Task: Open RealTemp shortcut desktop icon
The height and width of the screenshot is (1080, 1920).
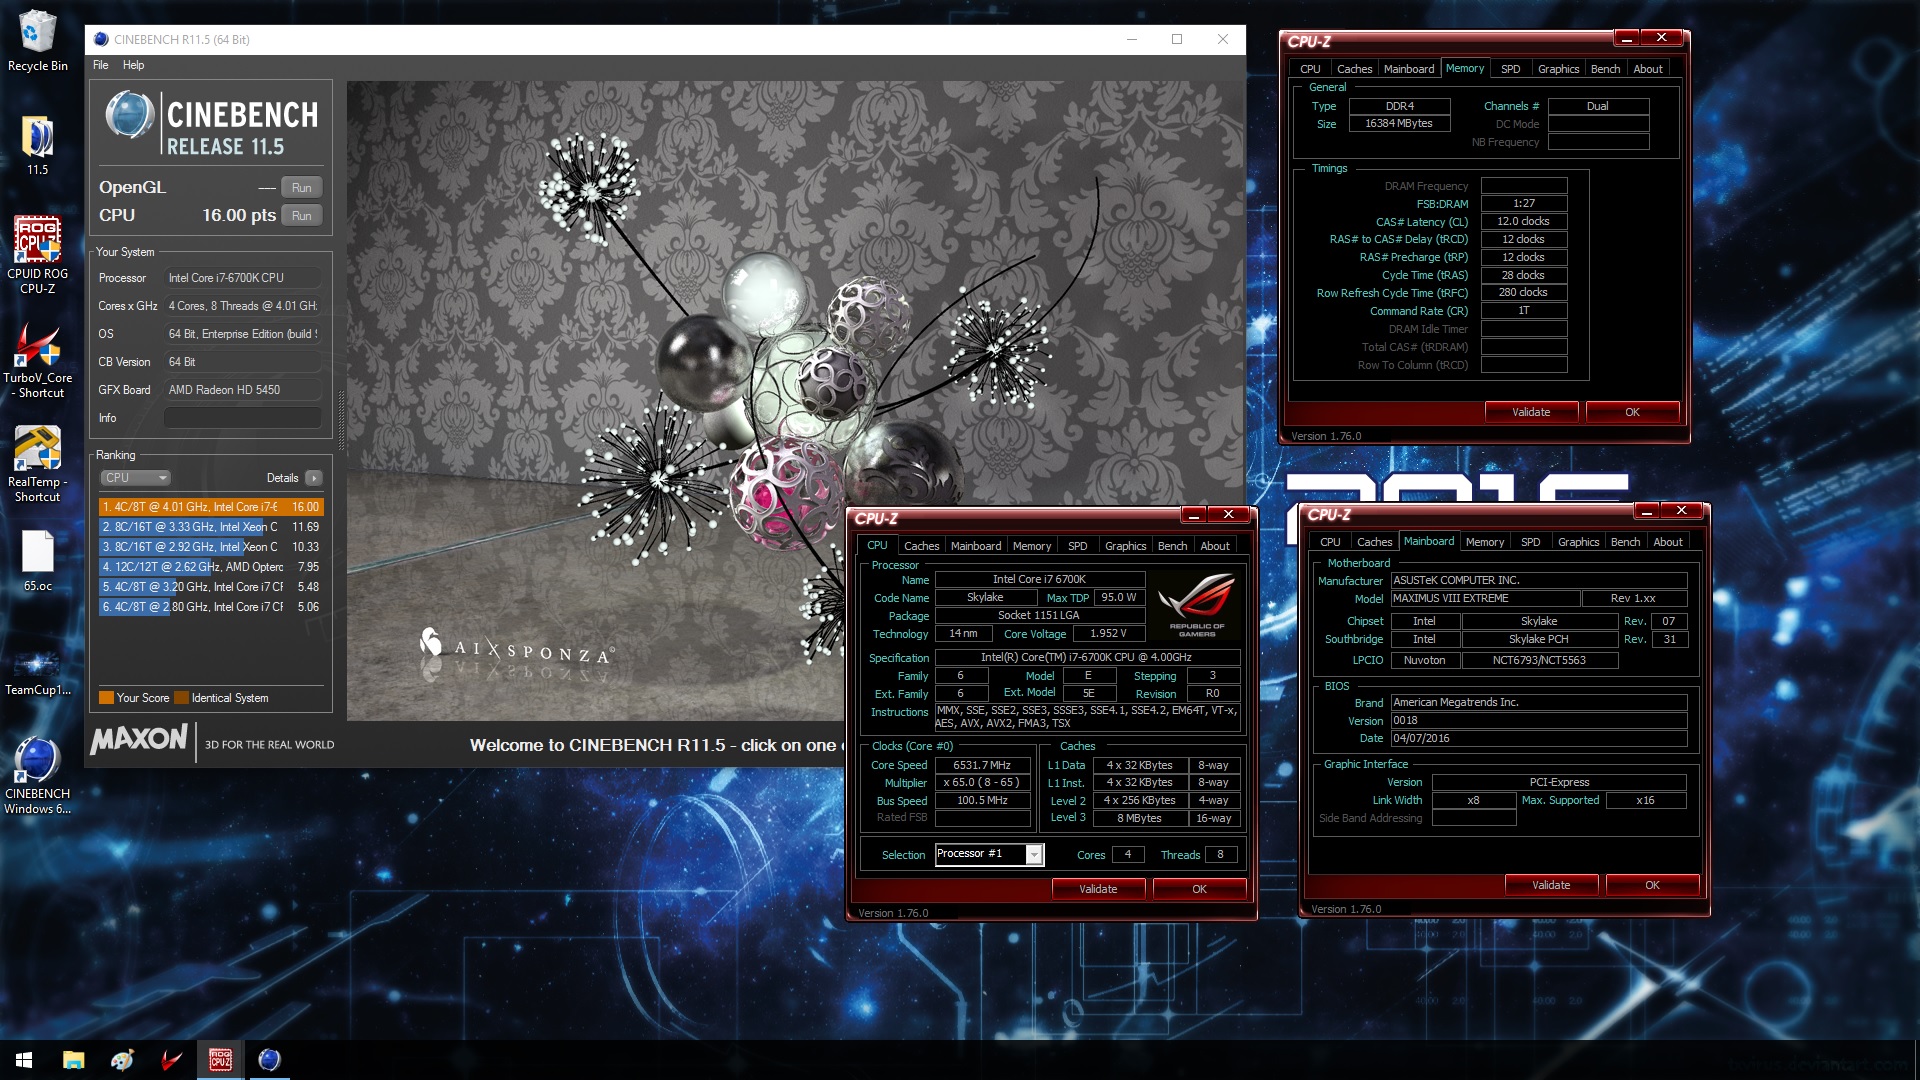Action: [x=37, y=464]
